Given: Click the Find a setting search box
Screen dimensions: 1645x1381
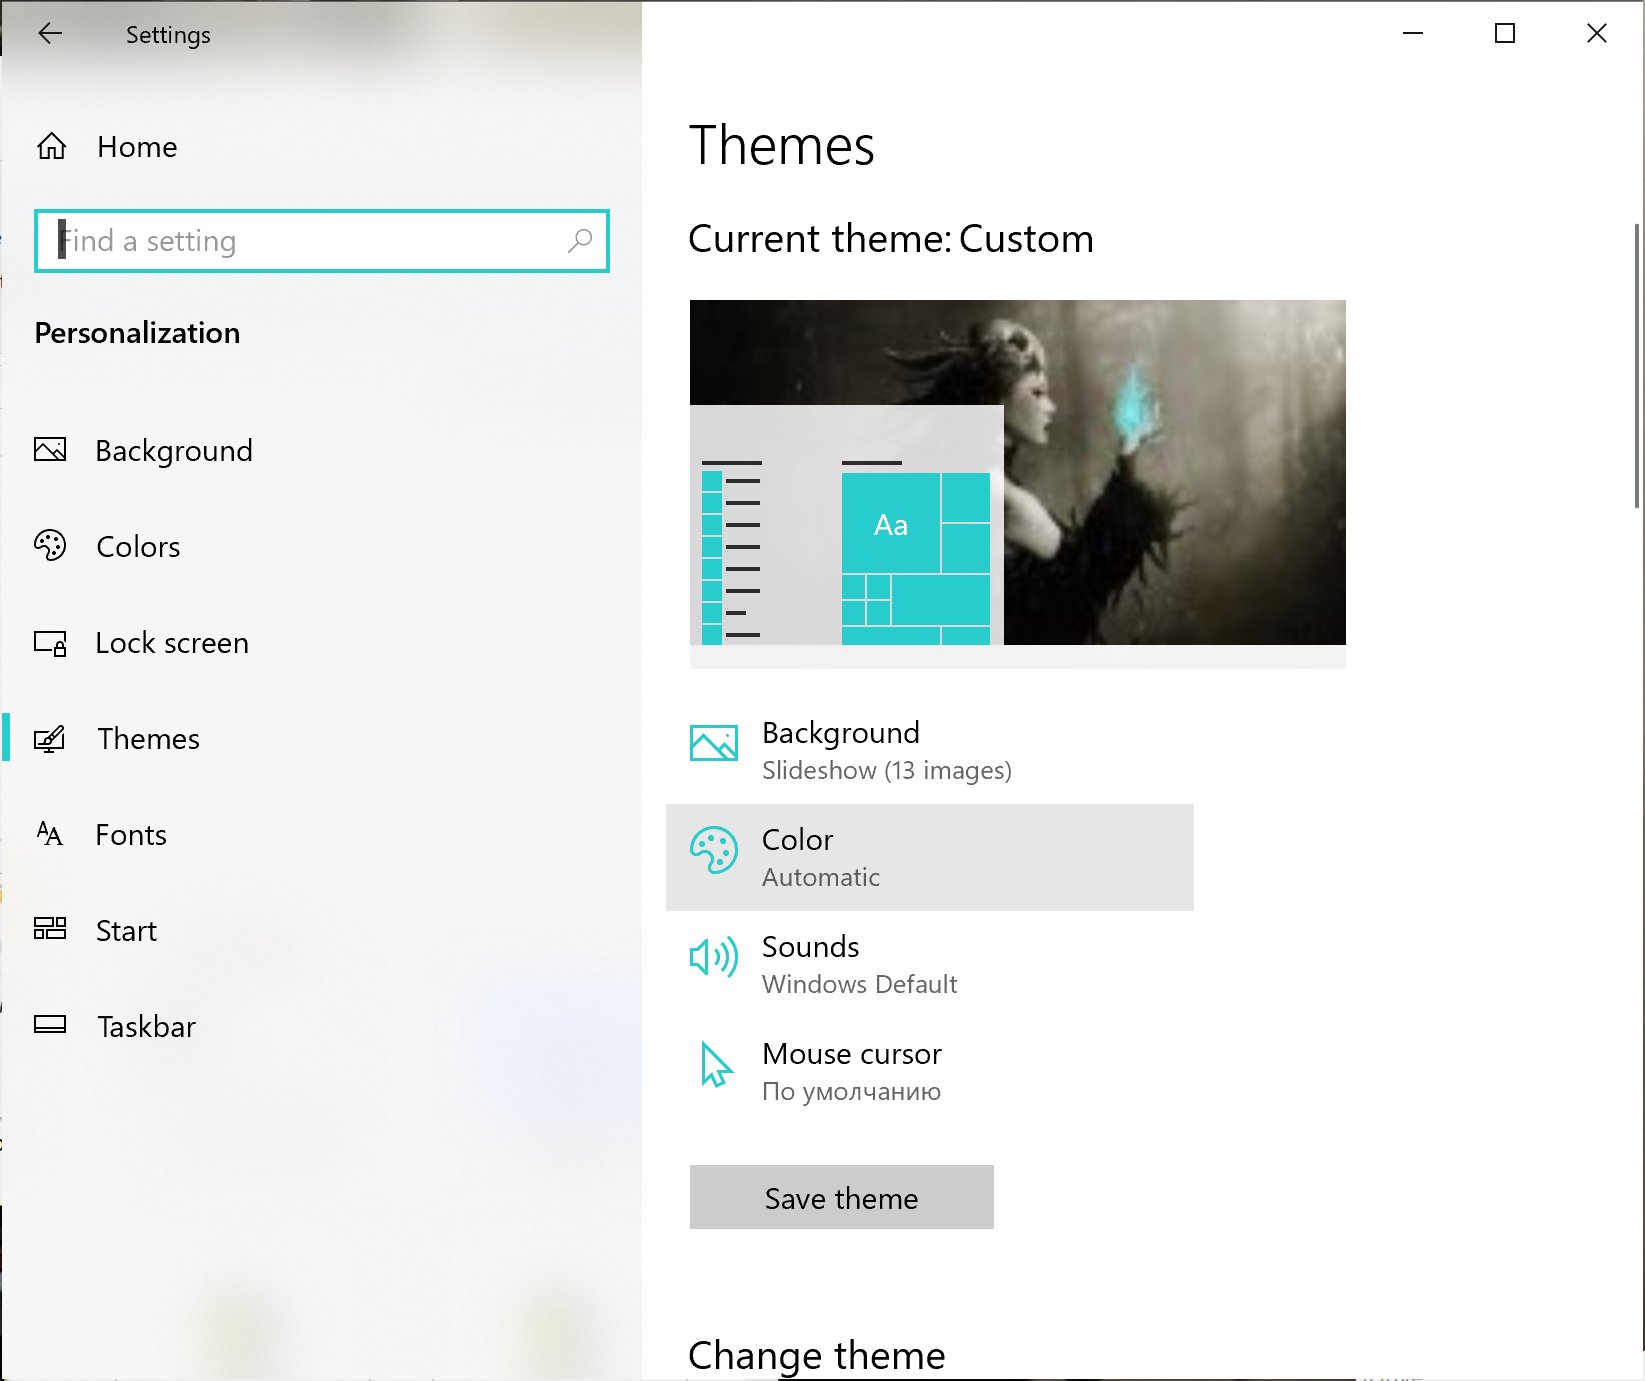Looking at the screenshot, I should click(310, 241).
